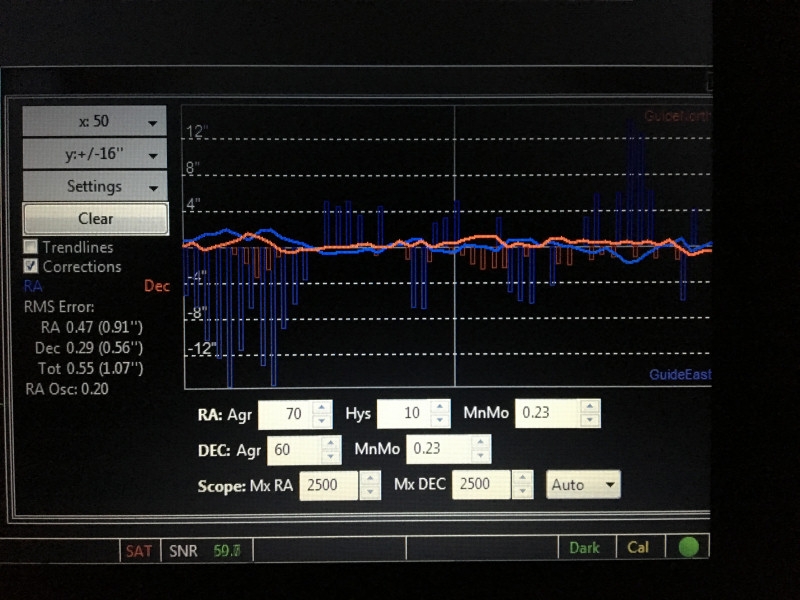
Task: Uncheck the Corrections checkbox
Action: [x=31, y=266]
